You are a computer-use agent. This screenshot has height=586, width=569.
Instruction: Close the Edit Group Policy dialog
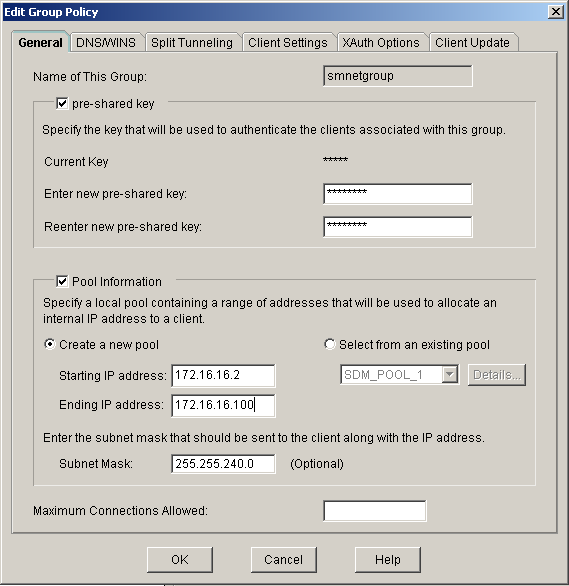[x=556, y=12]
